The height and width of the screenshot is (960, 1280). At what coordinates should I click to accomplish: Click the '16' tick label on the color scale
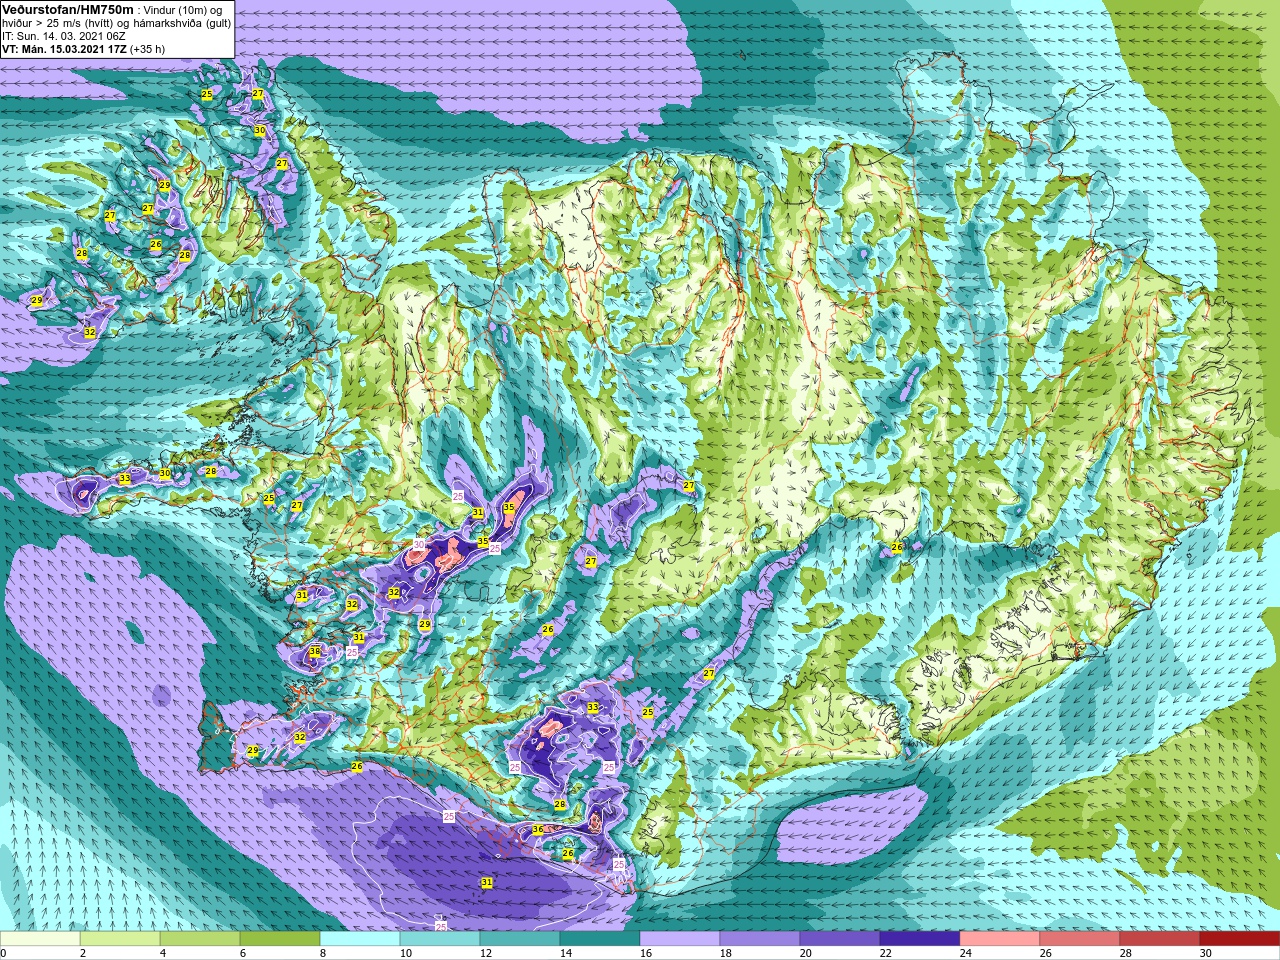(x=646, y=953)
